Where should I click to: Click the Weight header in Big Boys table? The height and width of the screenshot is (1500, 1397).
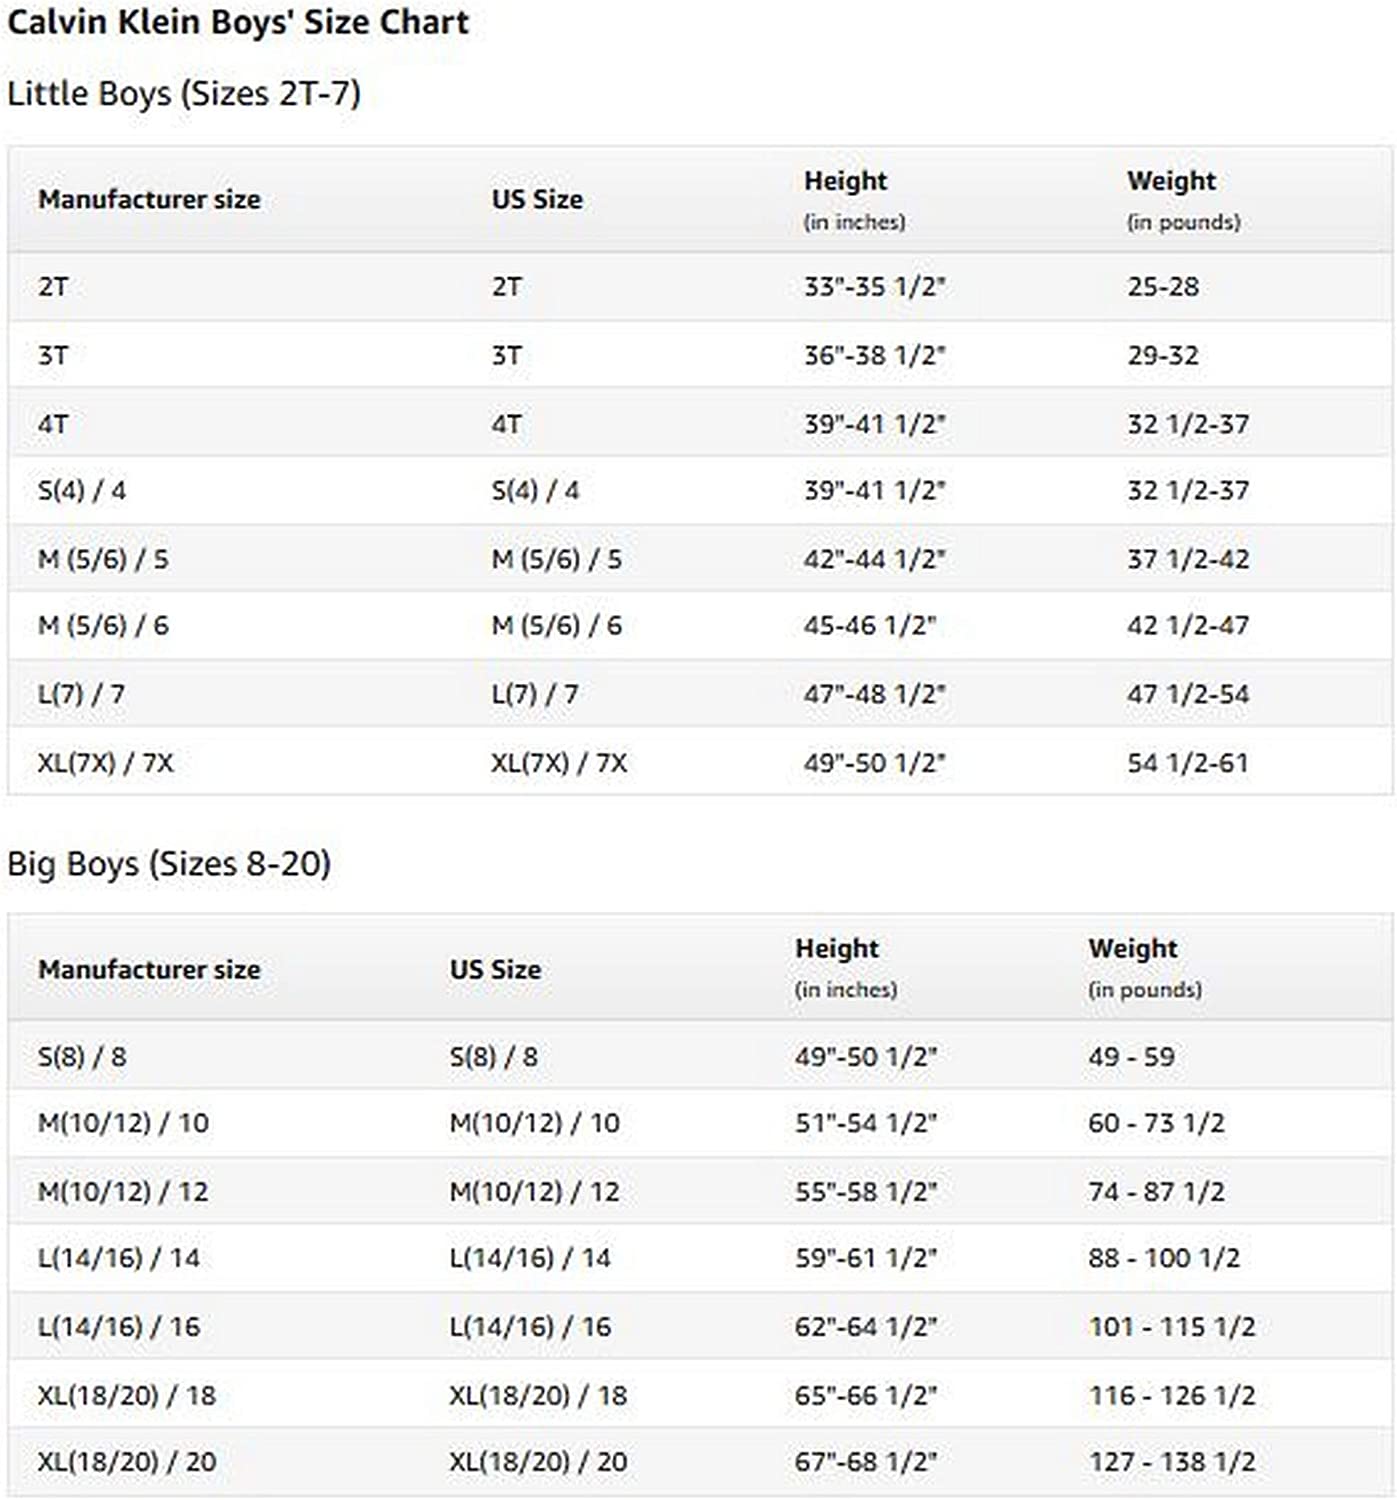[1132, 948]
